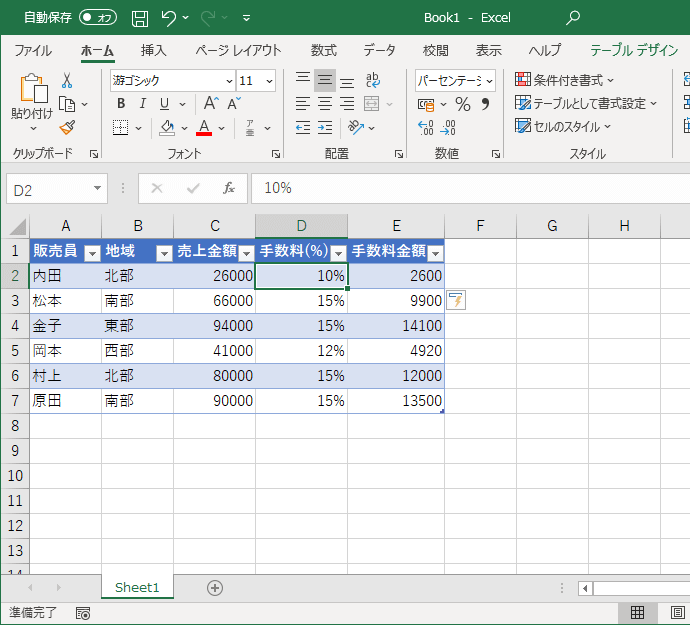Click the Copy icon
Image resolution: width=690 pixels, height=625 pixels.
67,104
